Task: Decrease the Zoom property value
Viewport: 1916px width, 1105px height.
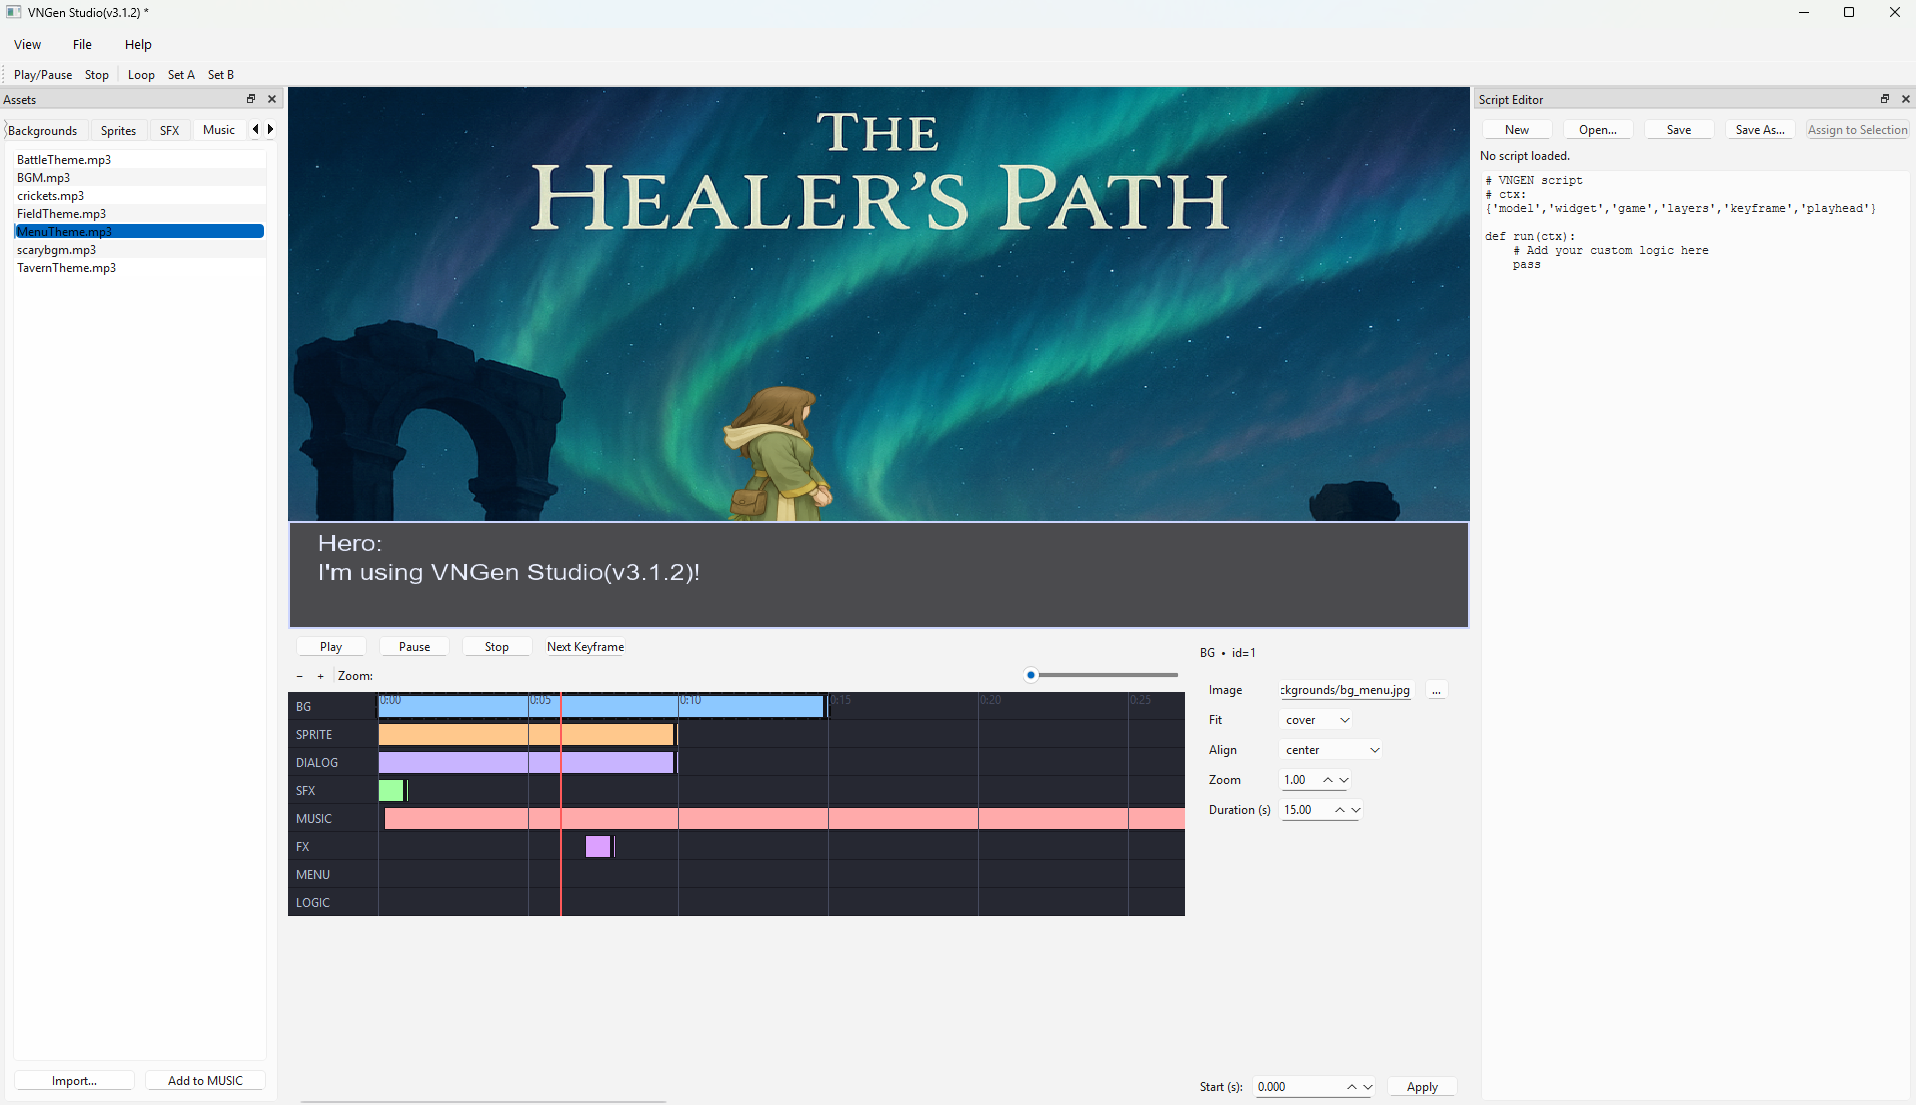Action: [x=1344, y=780]
